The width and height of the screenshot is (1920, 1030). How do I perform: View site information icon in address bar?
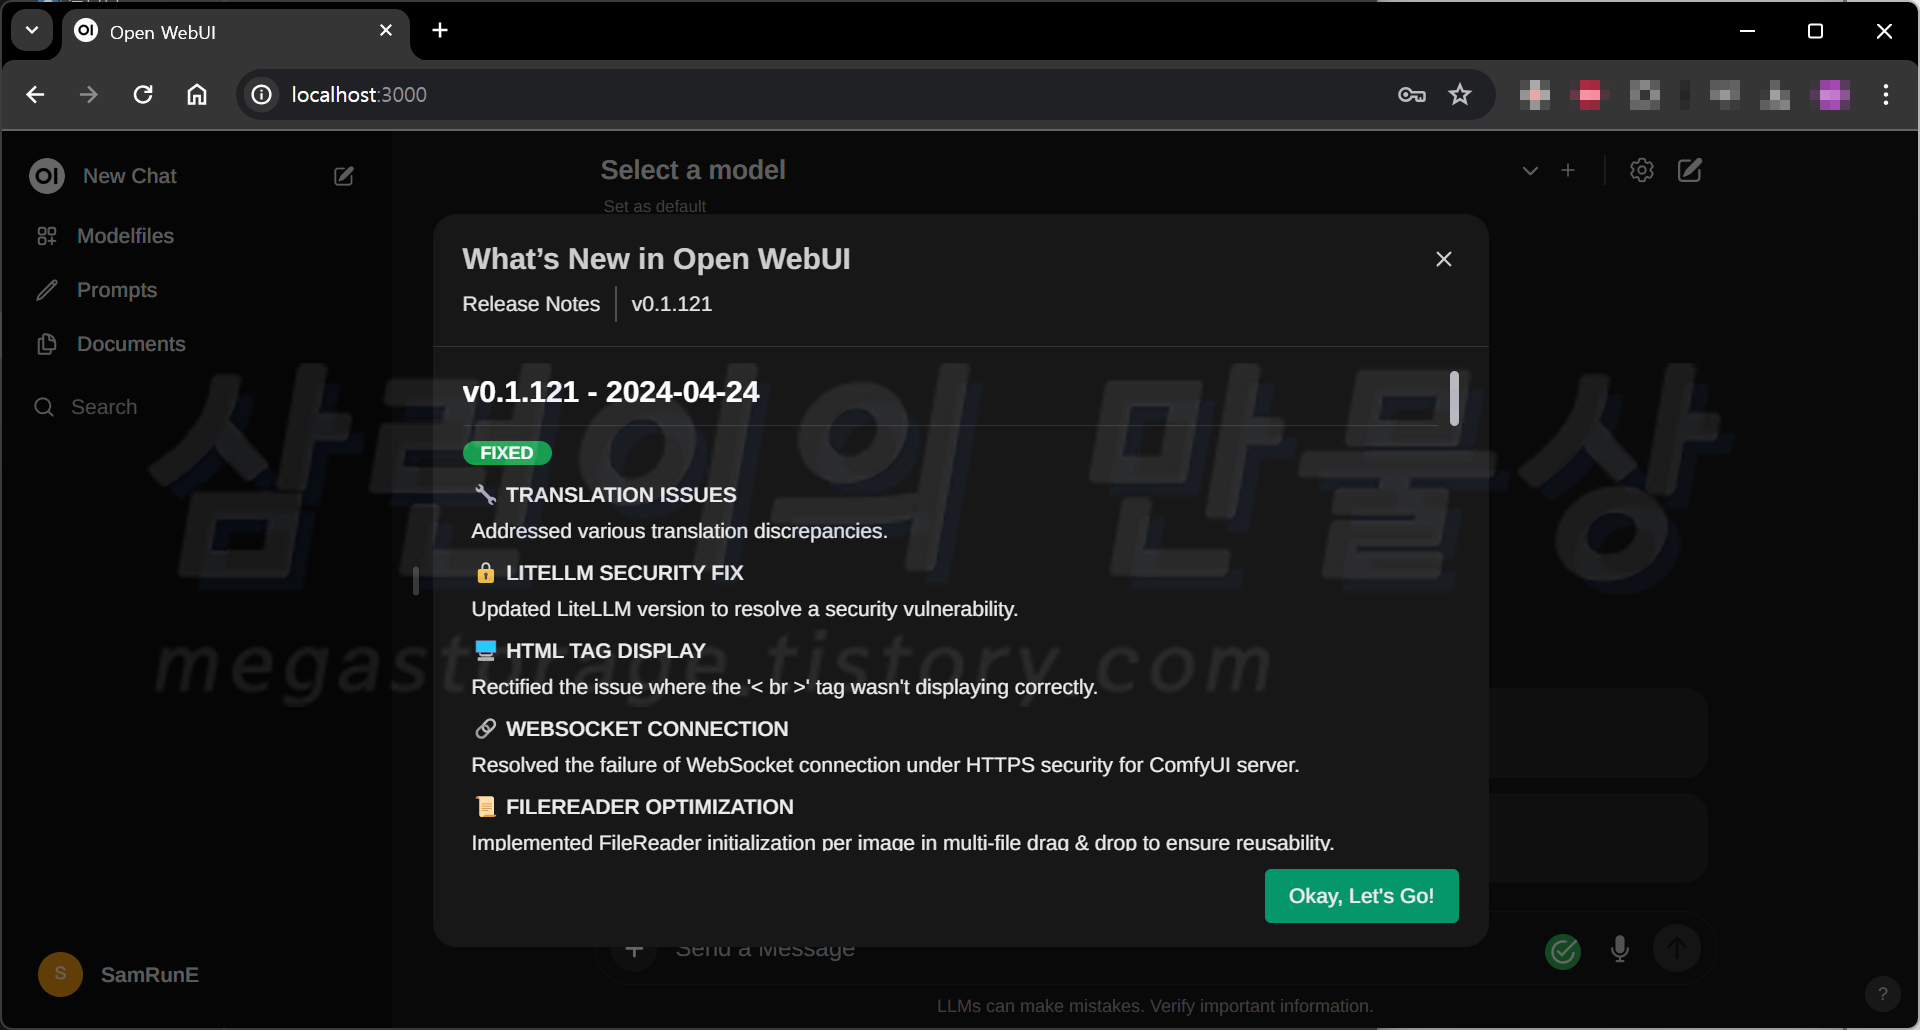click(261, 94)
